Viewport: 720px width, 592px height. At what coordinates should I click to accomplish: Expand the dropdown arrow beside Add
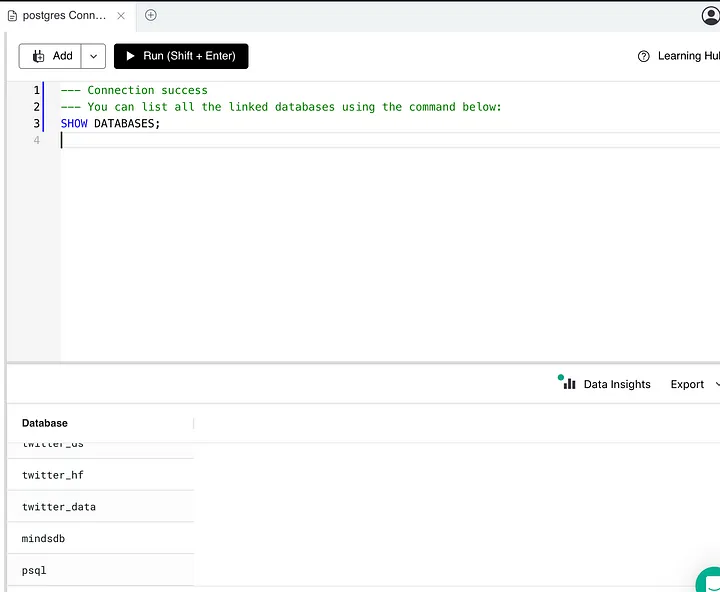(x=94, y=56)
